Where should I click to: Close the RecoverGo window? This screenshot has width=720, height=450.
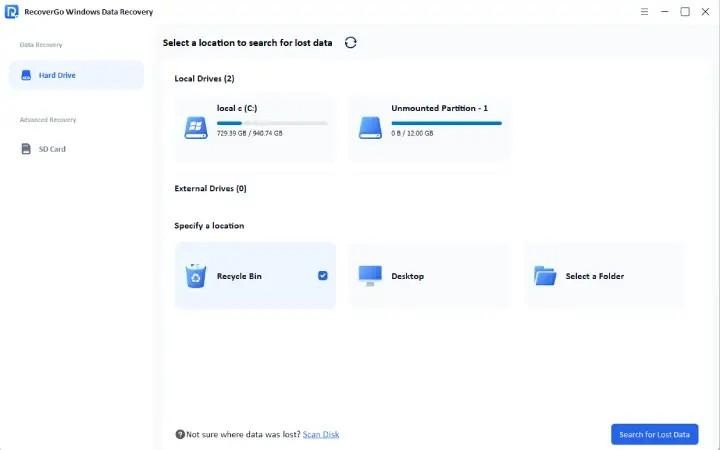click(x=705, y=11)
